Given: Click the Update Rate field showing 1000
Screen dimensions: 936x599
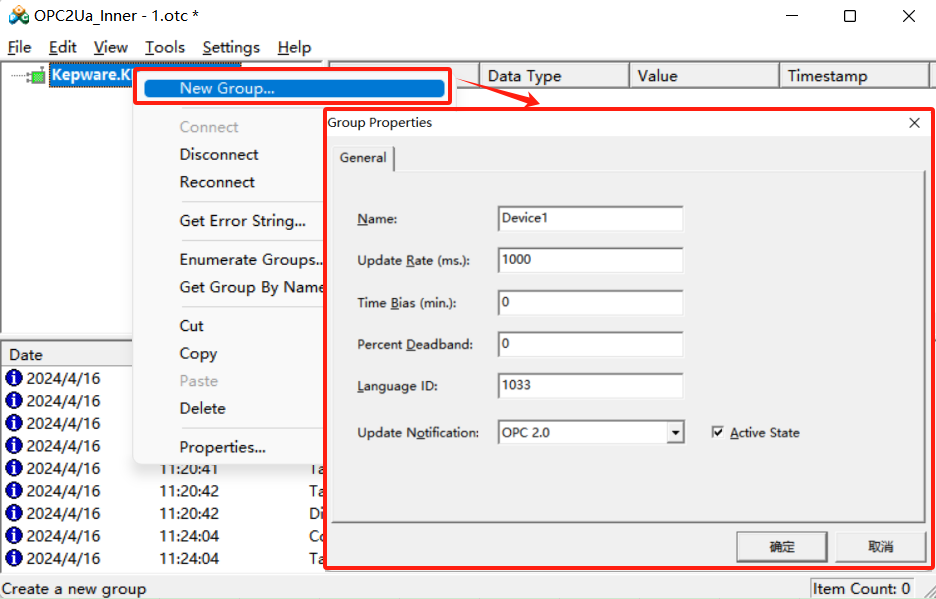Looking at the screenshot, I should point(590,260).
